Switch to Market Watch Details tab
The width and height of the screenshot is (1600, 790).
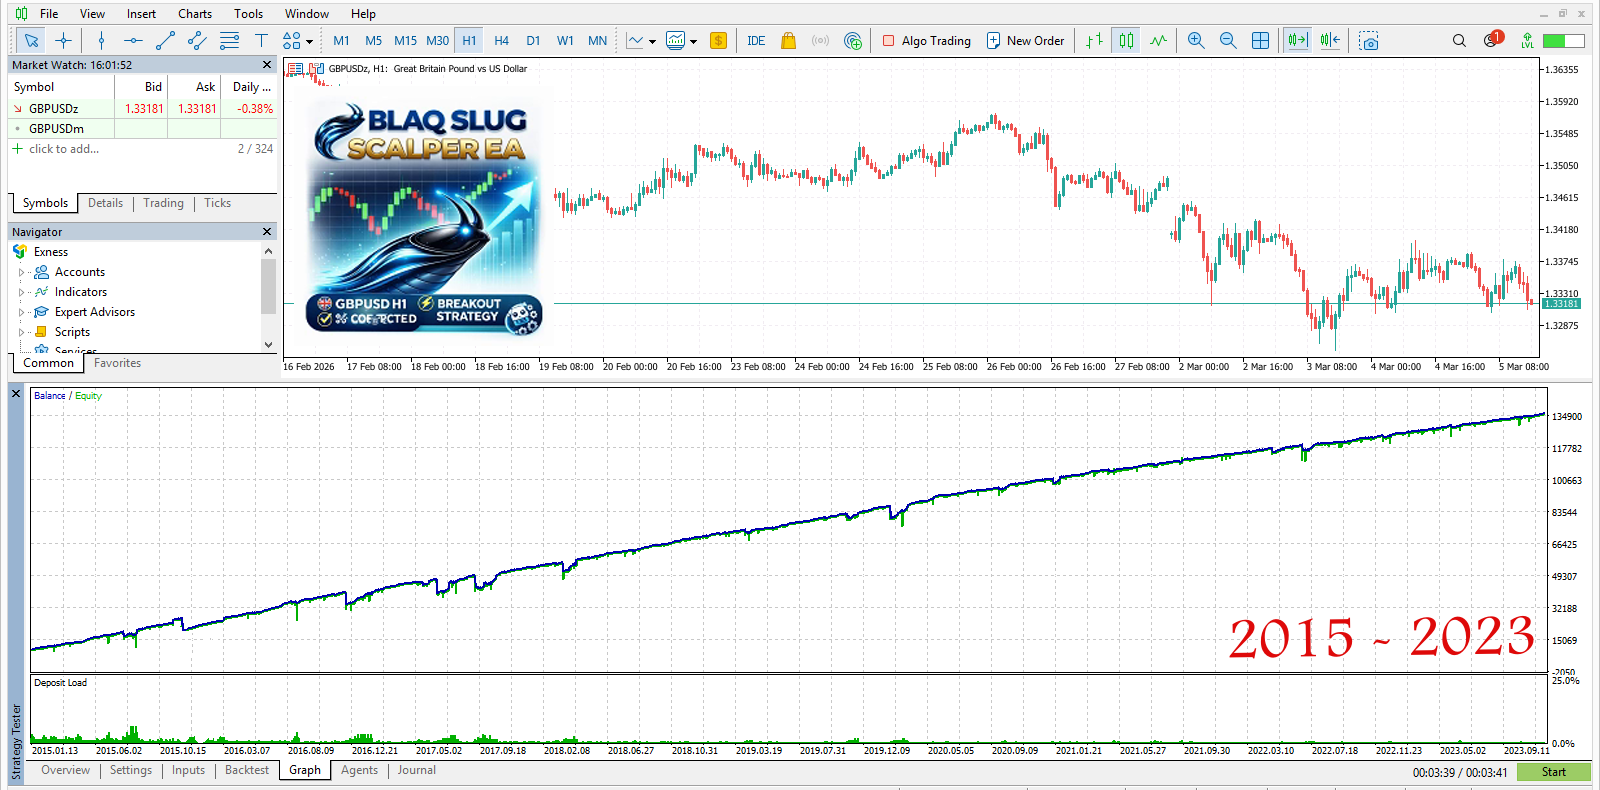coord(105,203)
